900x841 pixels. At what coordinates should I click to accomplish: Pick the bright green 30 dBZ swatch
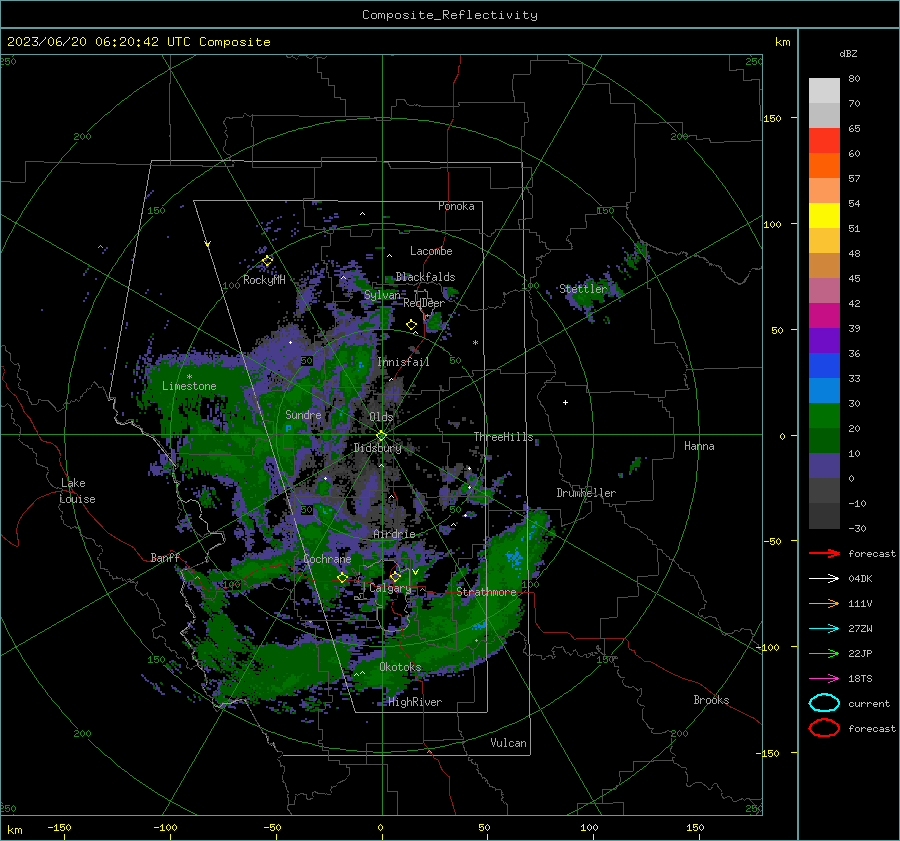824,416
